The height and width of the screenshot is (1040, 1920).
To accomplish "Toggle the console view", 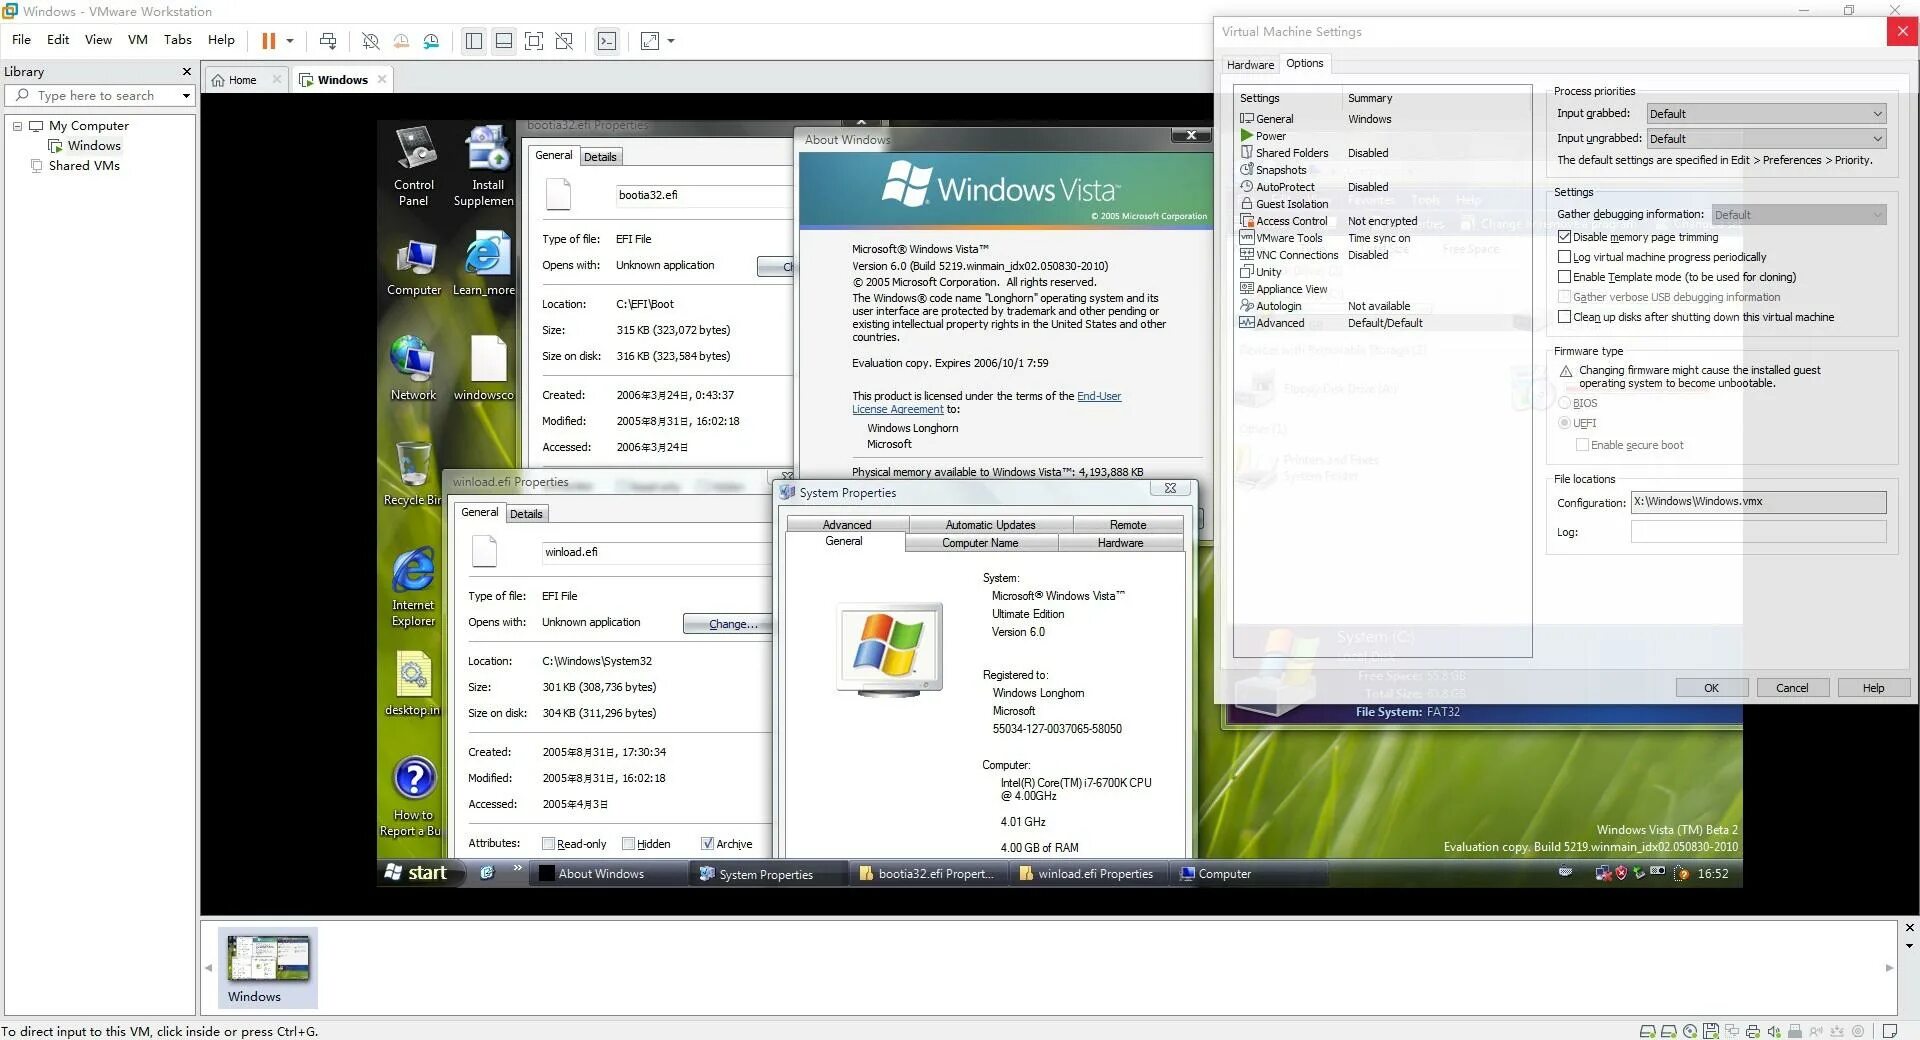I will [x=607, y=41].
